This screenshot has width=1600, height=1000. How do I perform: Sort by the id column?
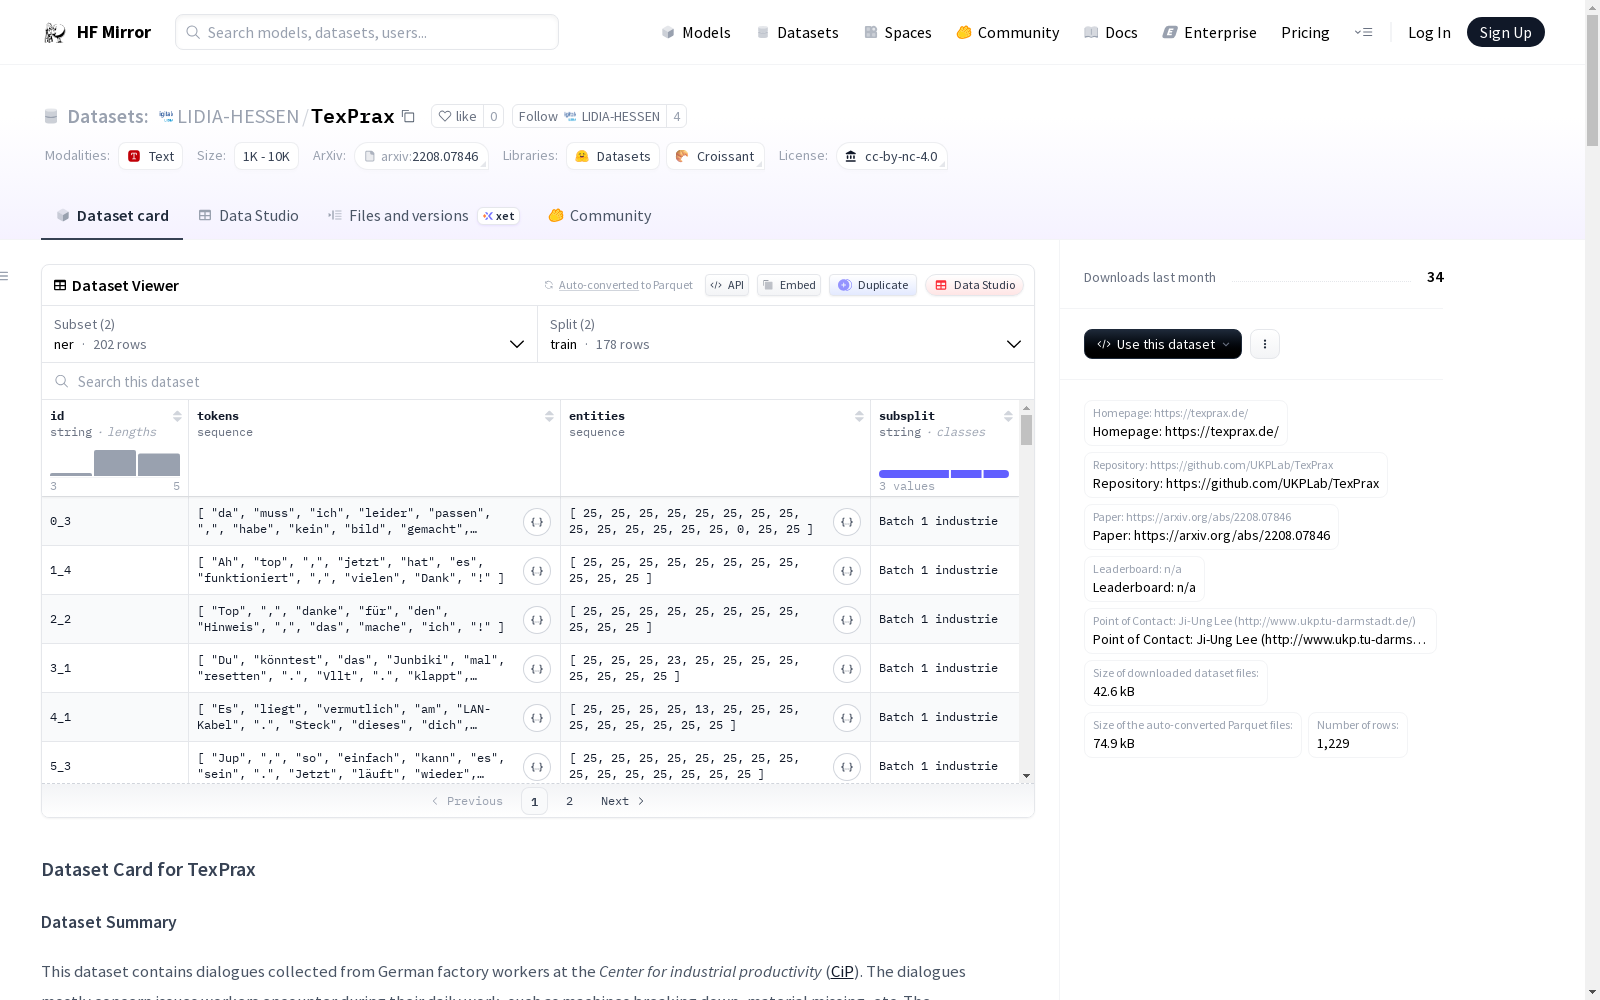point(177,416)
